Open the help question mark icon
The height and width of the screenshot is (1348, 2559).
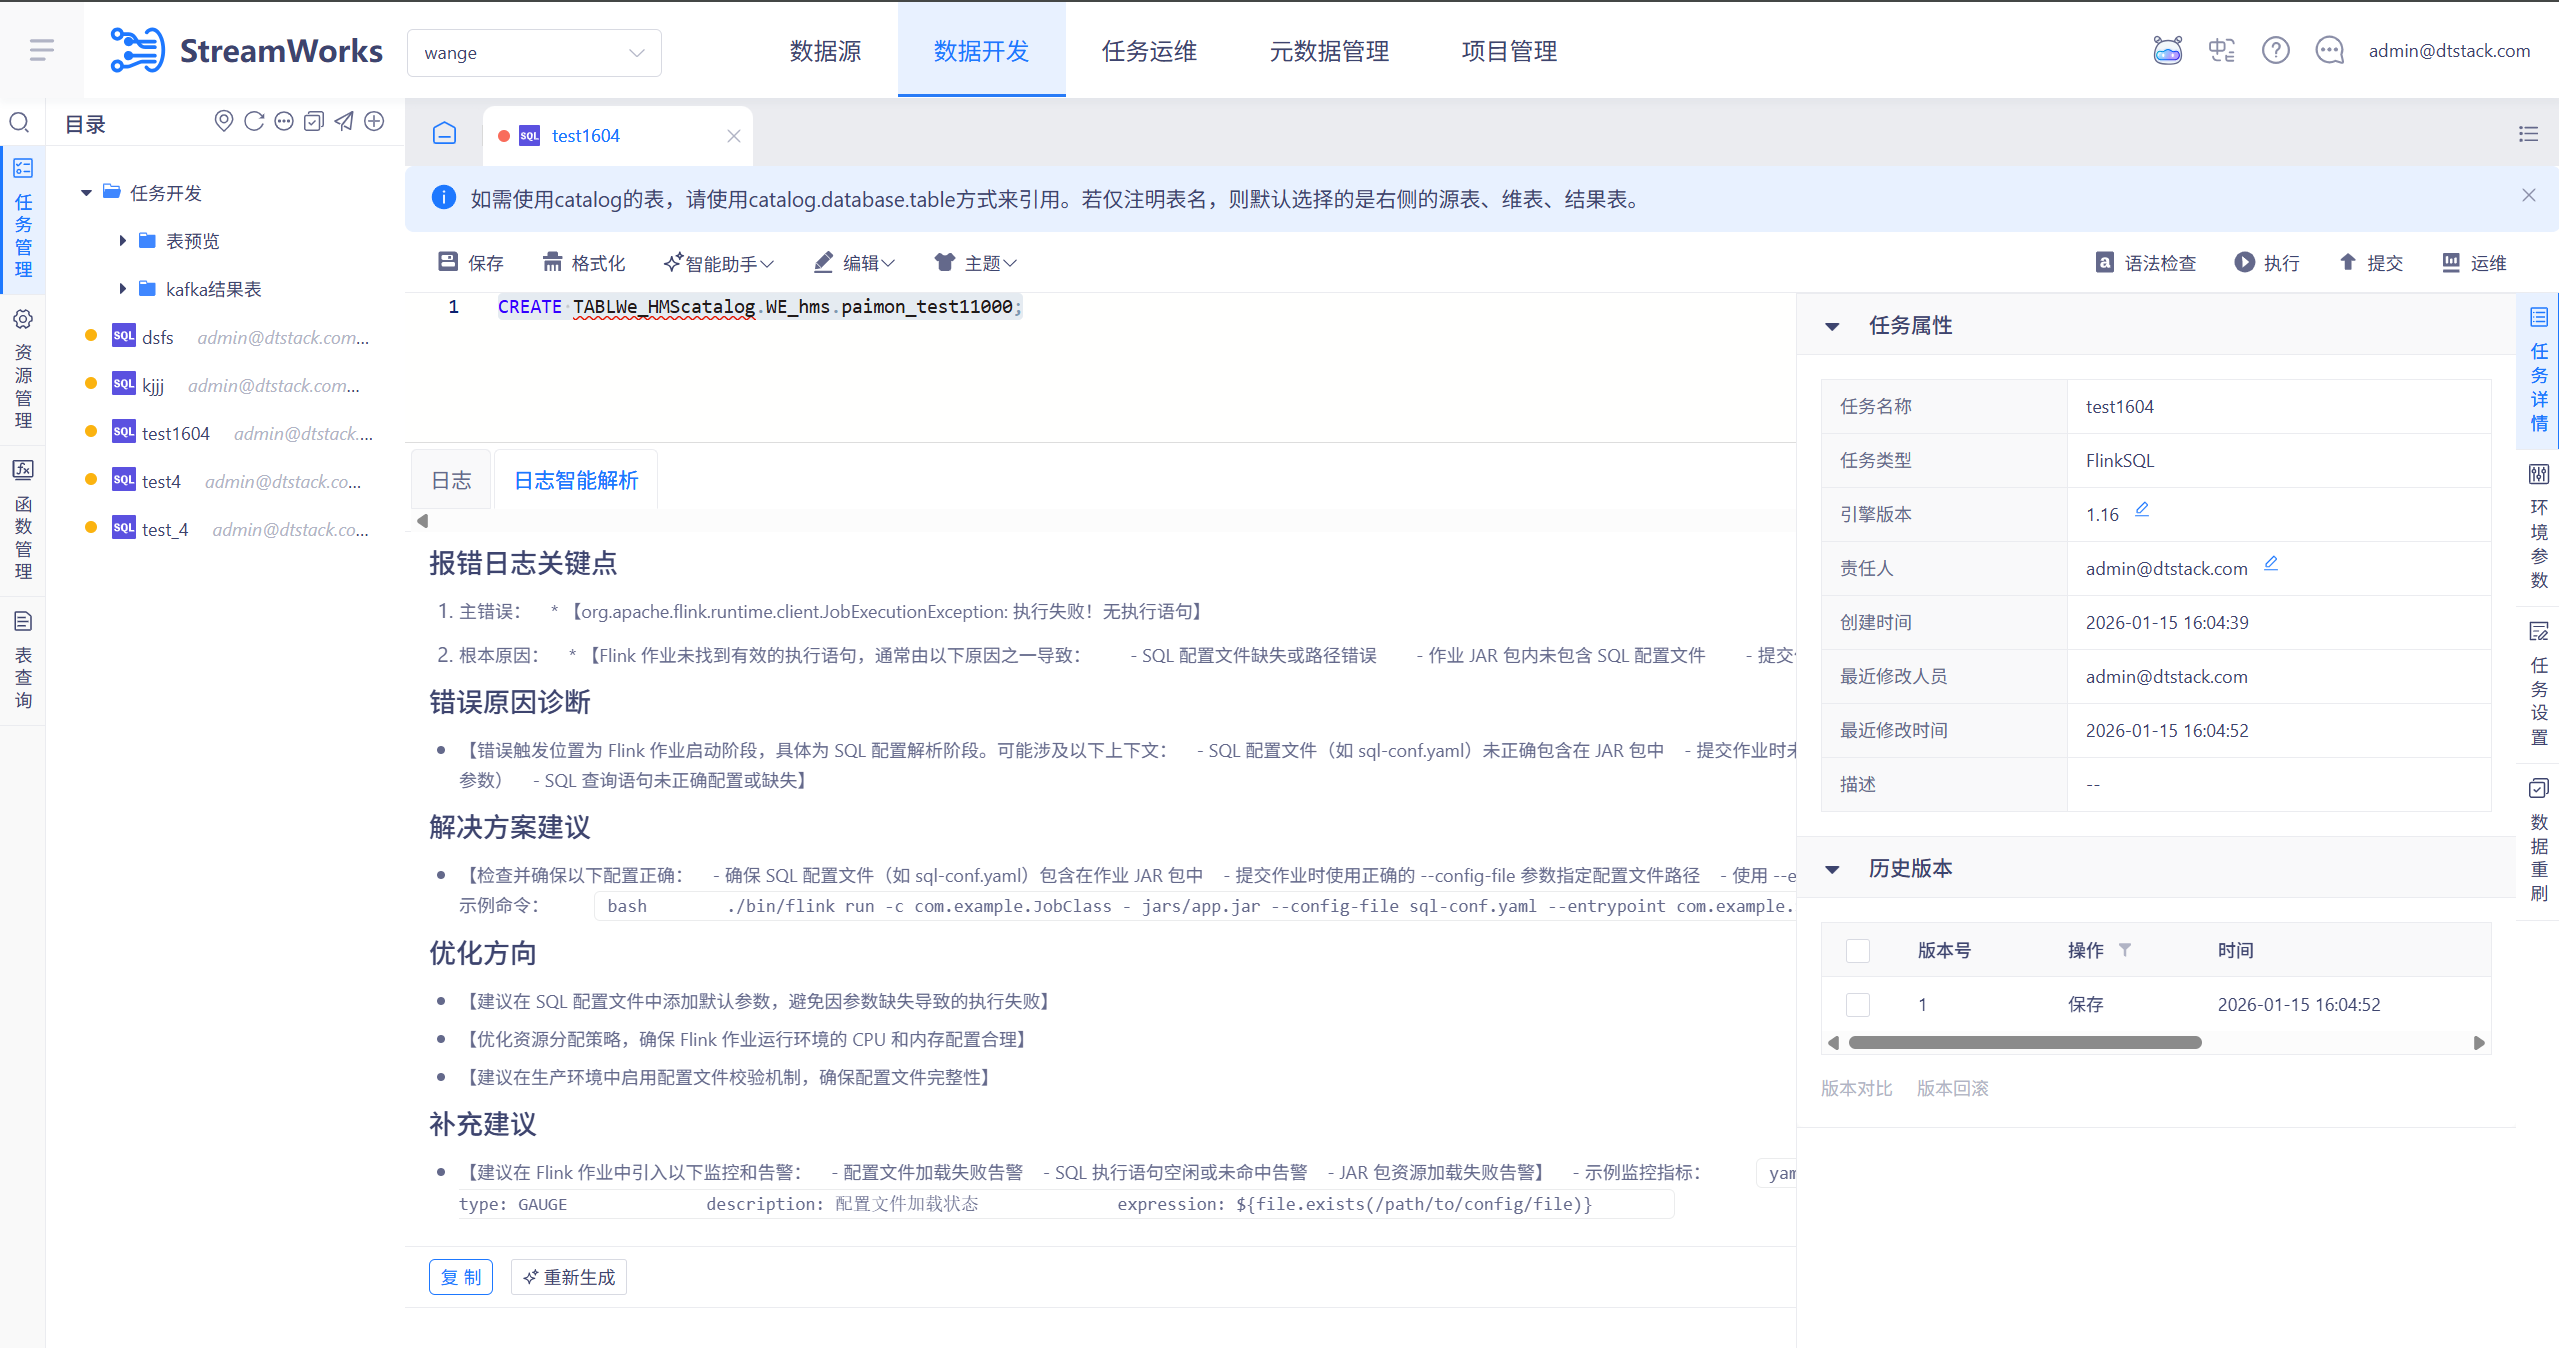coord(2276,50)
